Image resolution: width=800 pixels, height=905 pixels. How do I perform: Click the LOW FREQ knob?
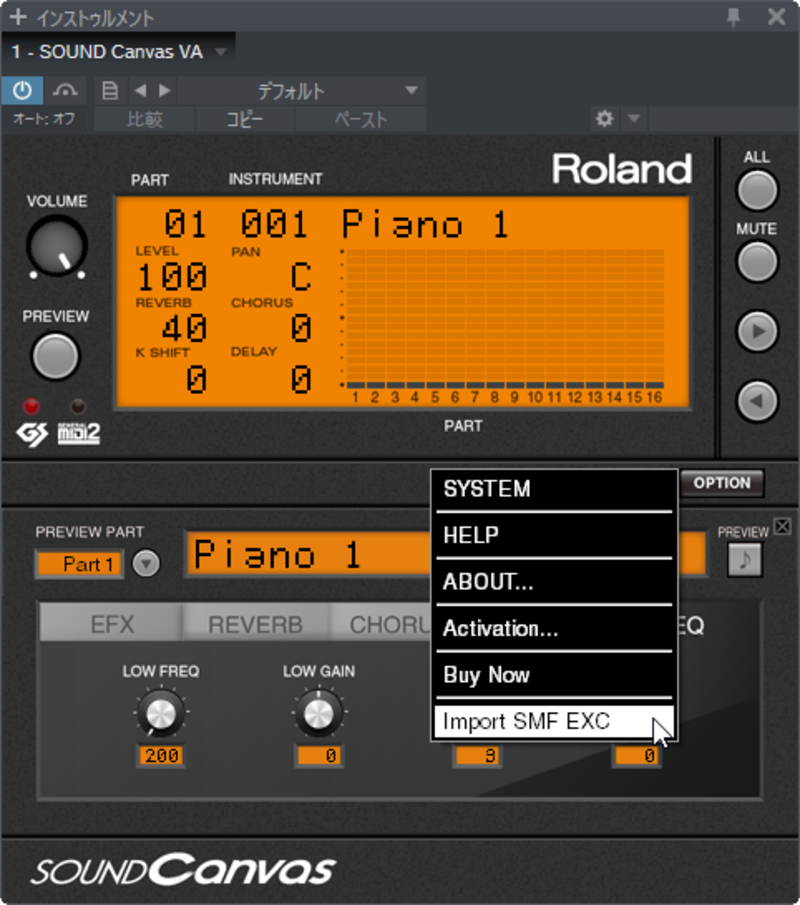pos(161,713)
